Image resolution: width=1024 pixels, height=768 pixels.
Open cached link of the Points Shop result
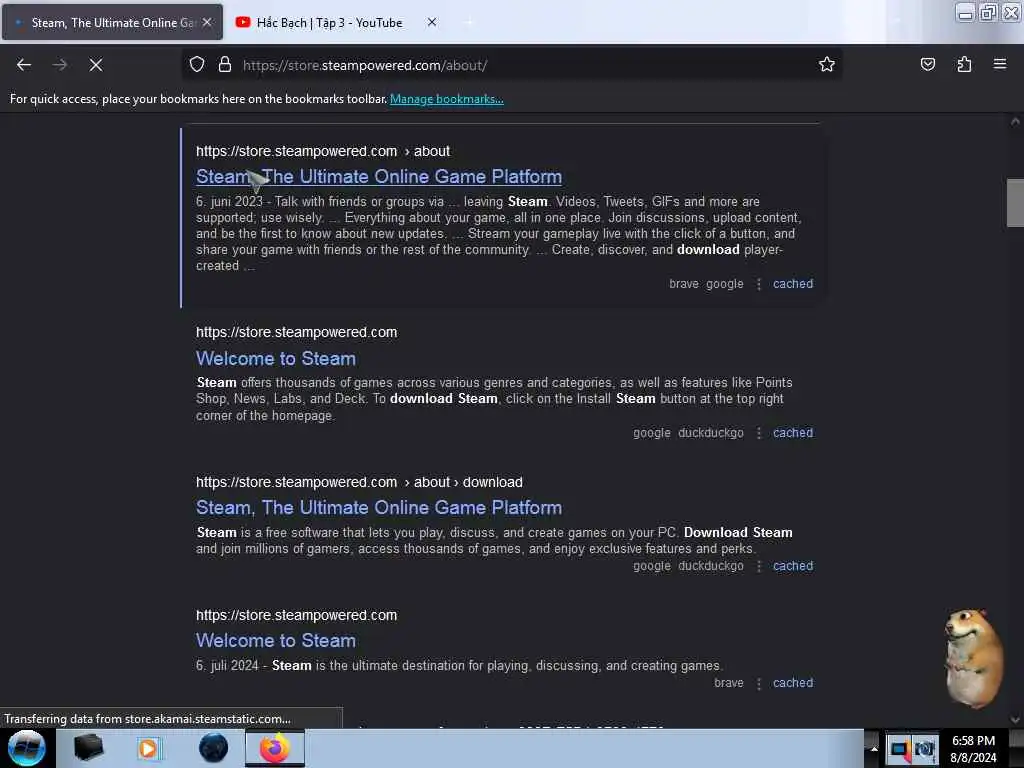[x=793, y=433]
